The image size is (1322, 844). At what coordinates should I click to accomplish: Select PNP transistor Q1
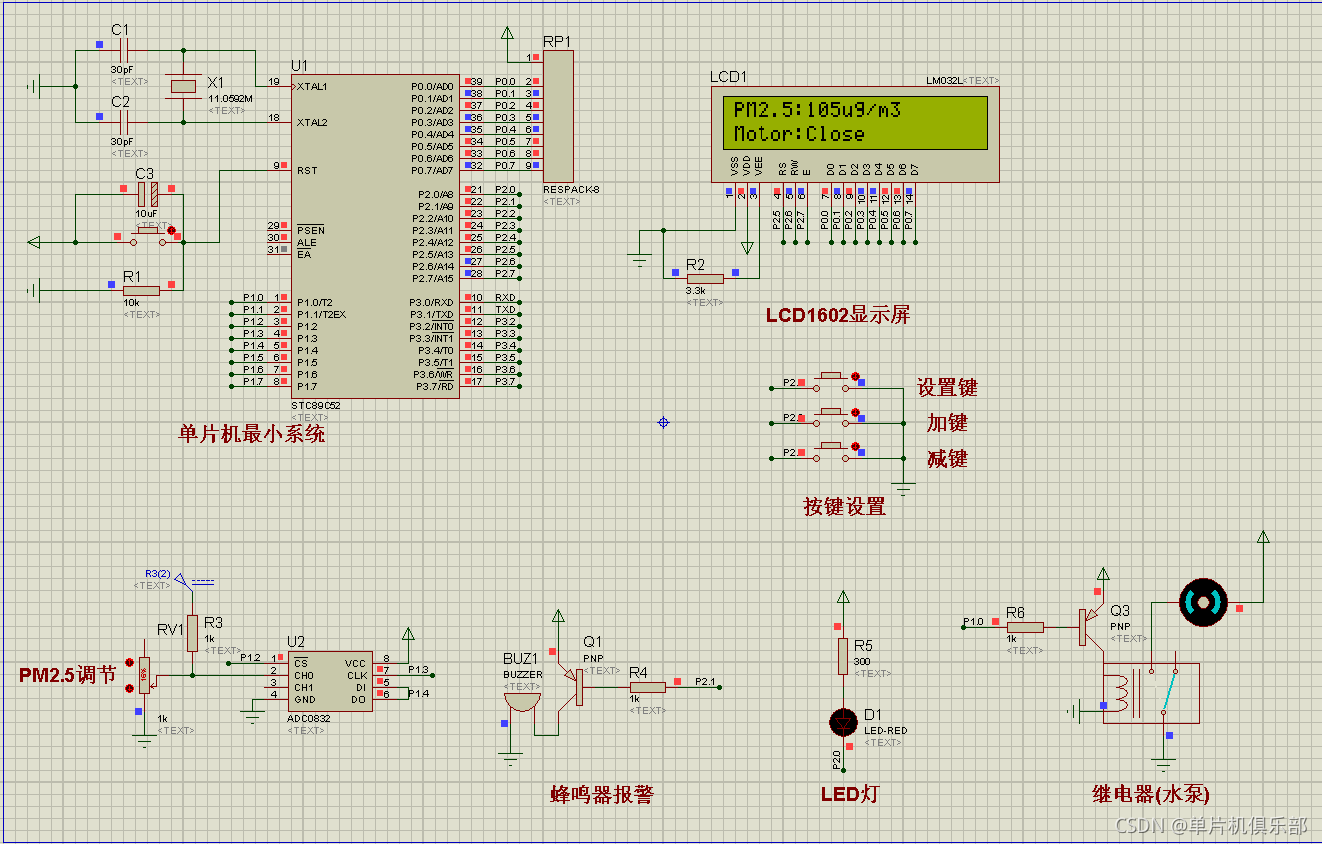point(572,686)
